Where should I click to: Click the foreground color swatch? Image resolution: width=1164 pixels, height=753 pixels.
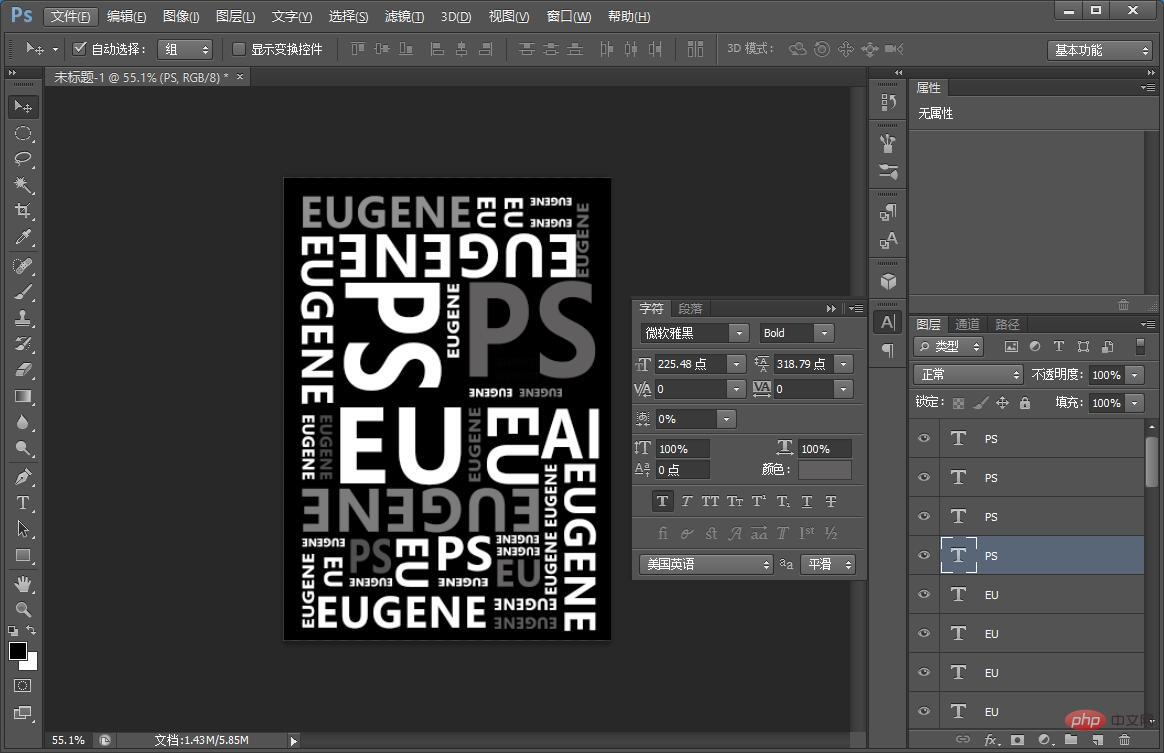coord(18,651)
